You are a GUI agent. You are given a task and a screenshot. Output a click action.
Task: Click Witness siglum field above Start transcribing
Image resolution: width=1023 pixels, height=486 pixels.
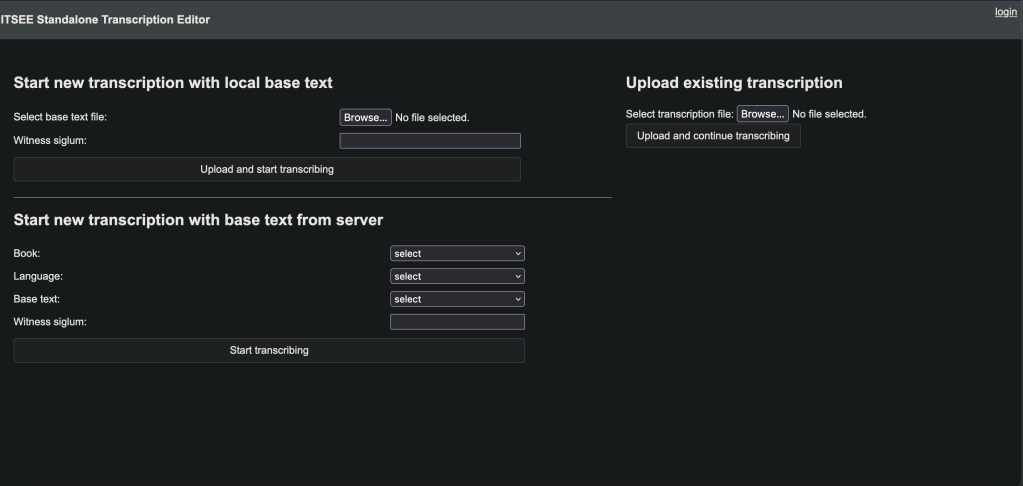coord(457,322)
